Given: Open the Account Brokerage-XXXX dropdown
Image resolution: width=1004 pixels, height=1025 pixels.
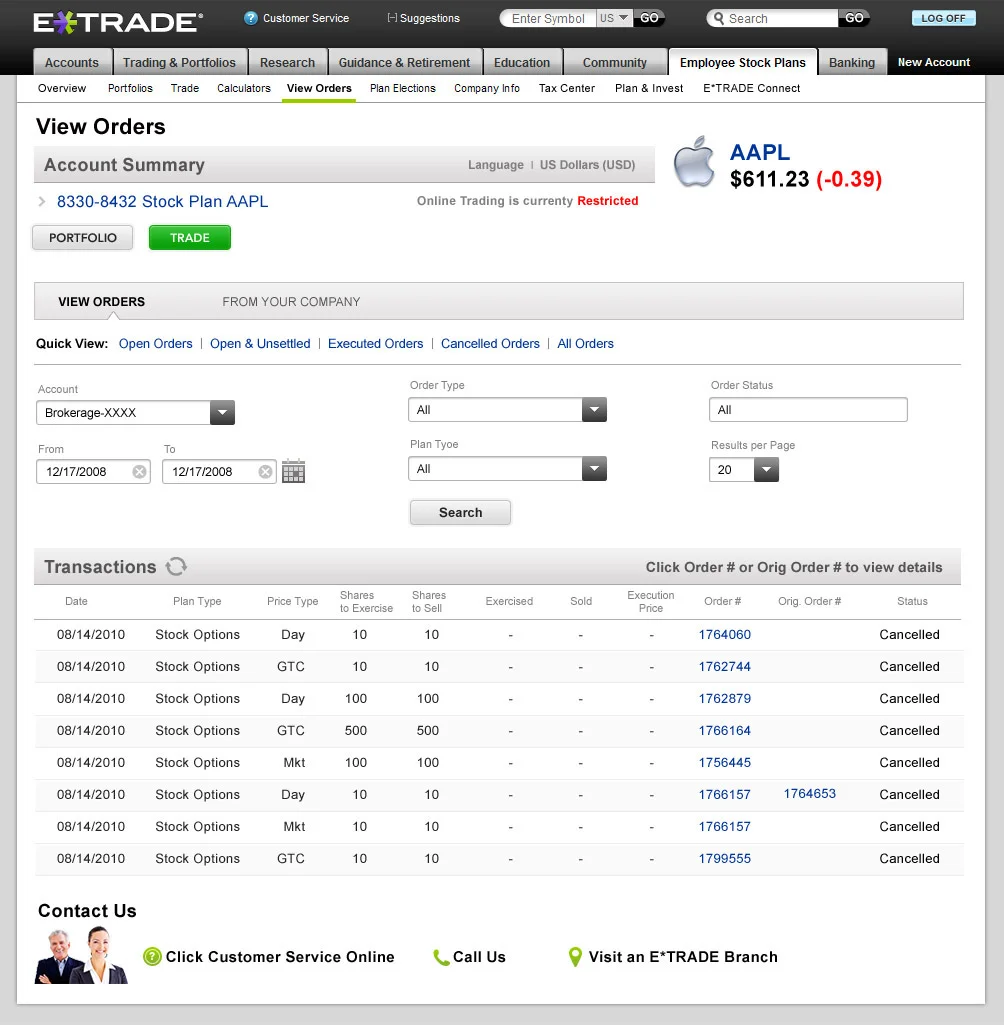Looking at the screenshot, I should 222,412.
